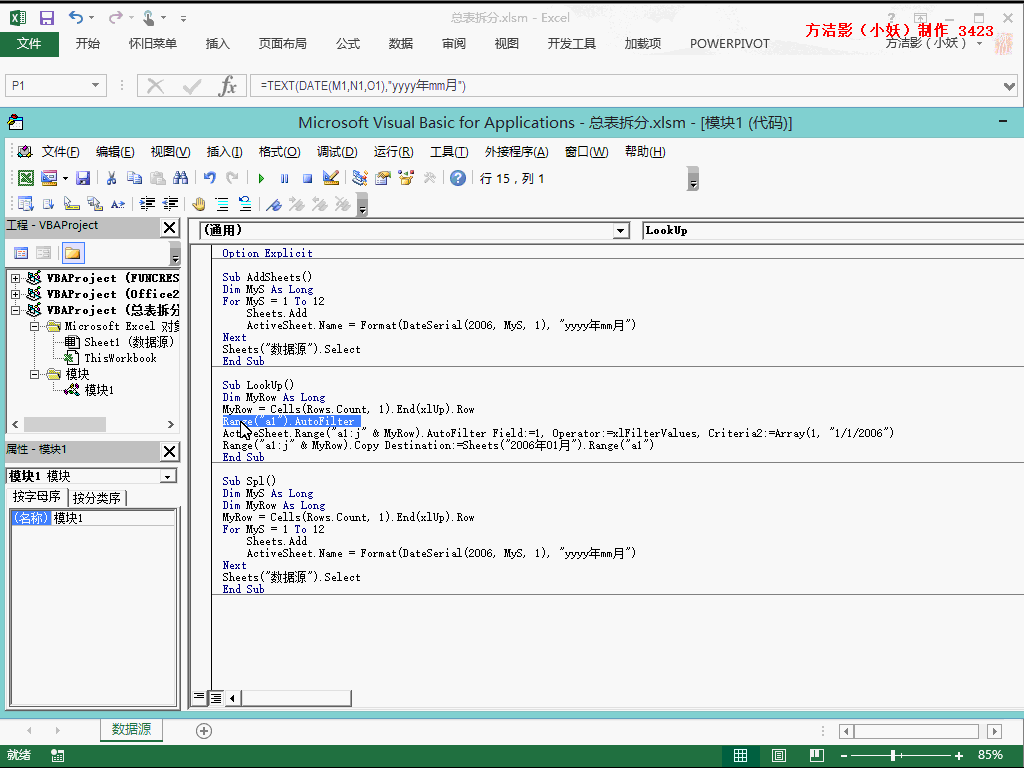Viewport: 1024px width, 768px height.
Task: Open Project Explorer icon
Action: tap(360, 178)
